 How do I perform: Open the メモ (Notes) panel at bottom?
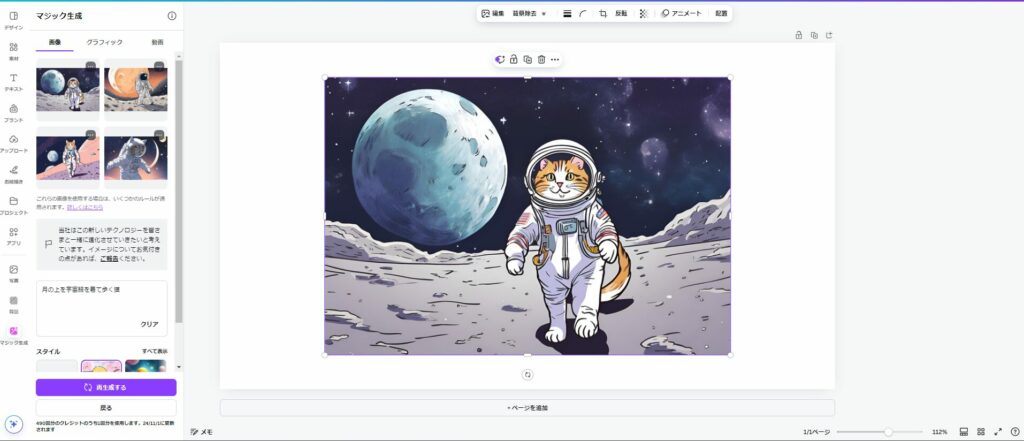pyautogui.click(x=201, y=432)
